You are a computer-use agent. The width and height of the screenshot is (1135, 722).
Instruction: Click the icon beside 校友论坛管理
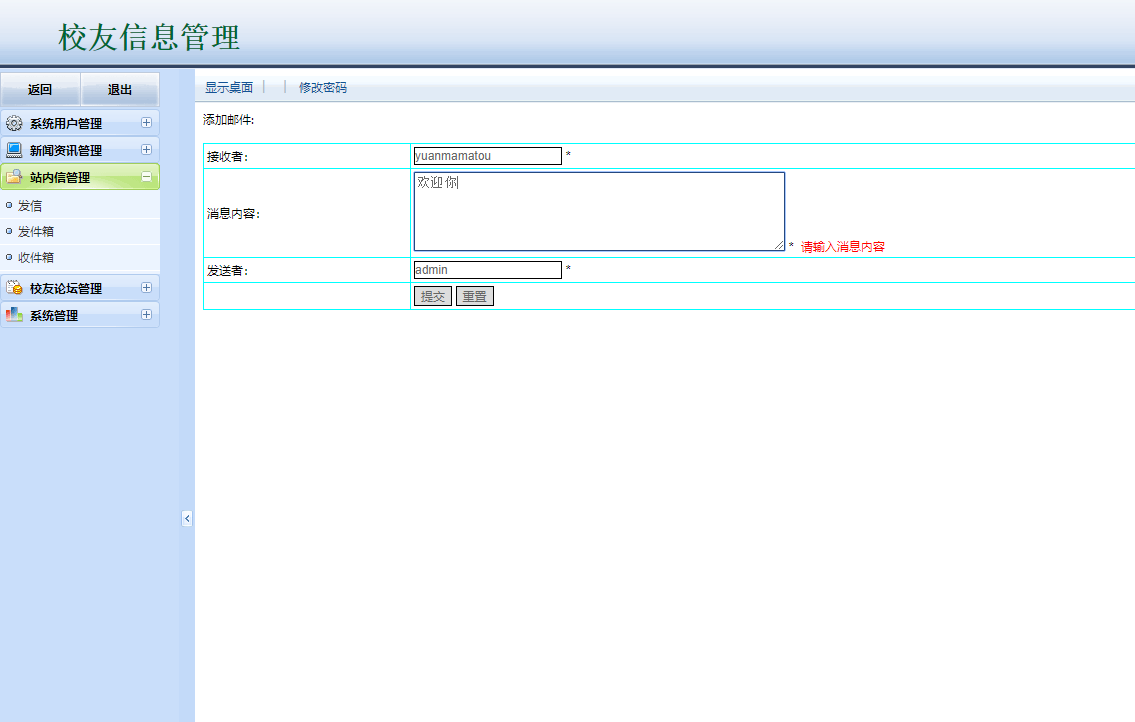(14, 287)
